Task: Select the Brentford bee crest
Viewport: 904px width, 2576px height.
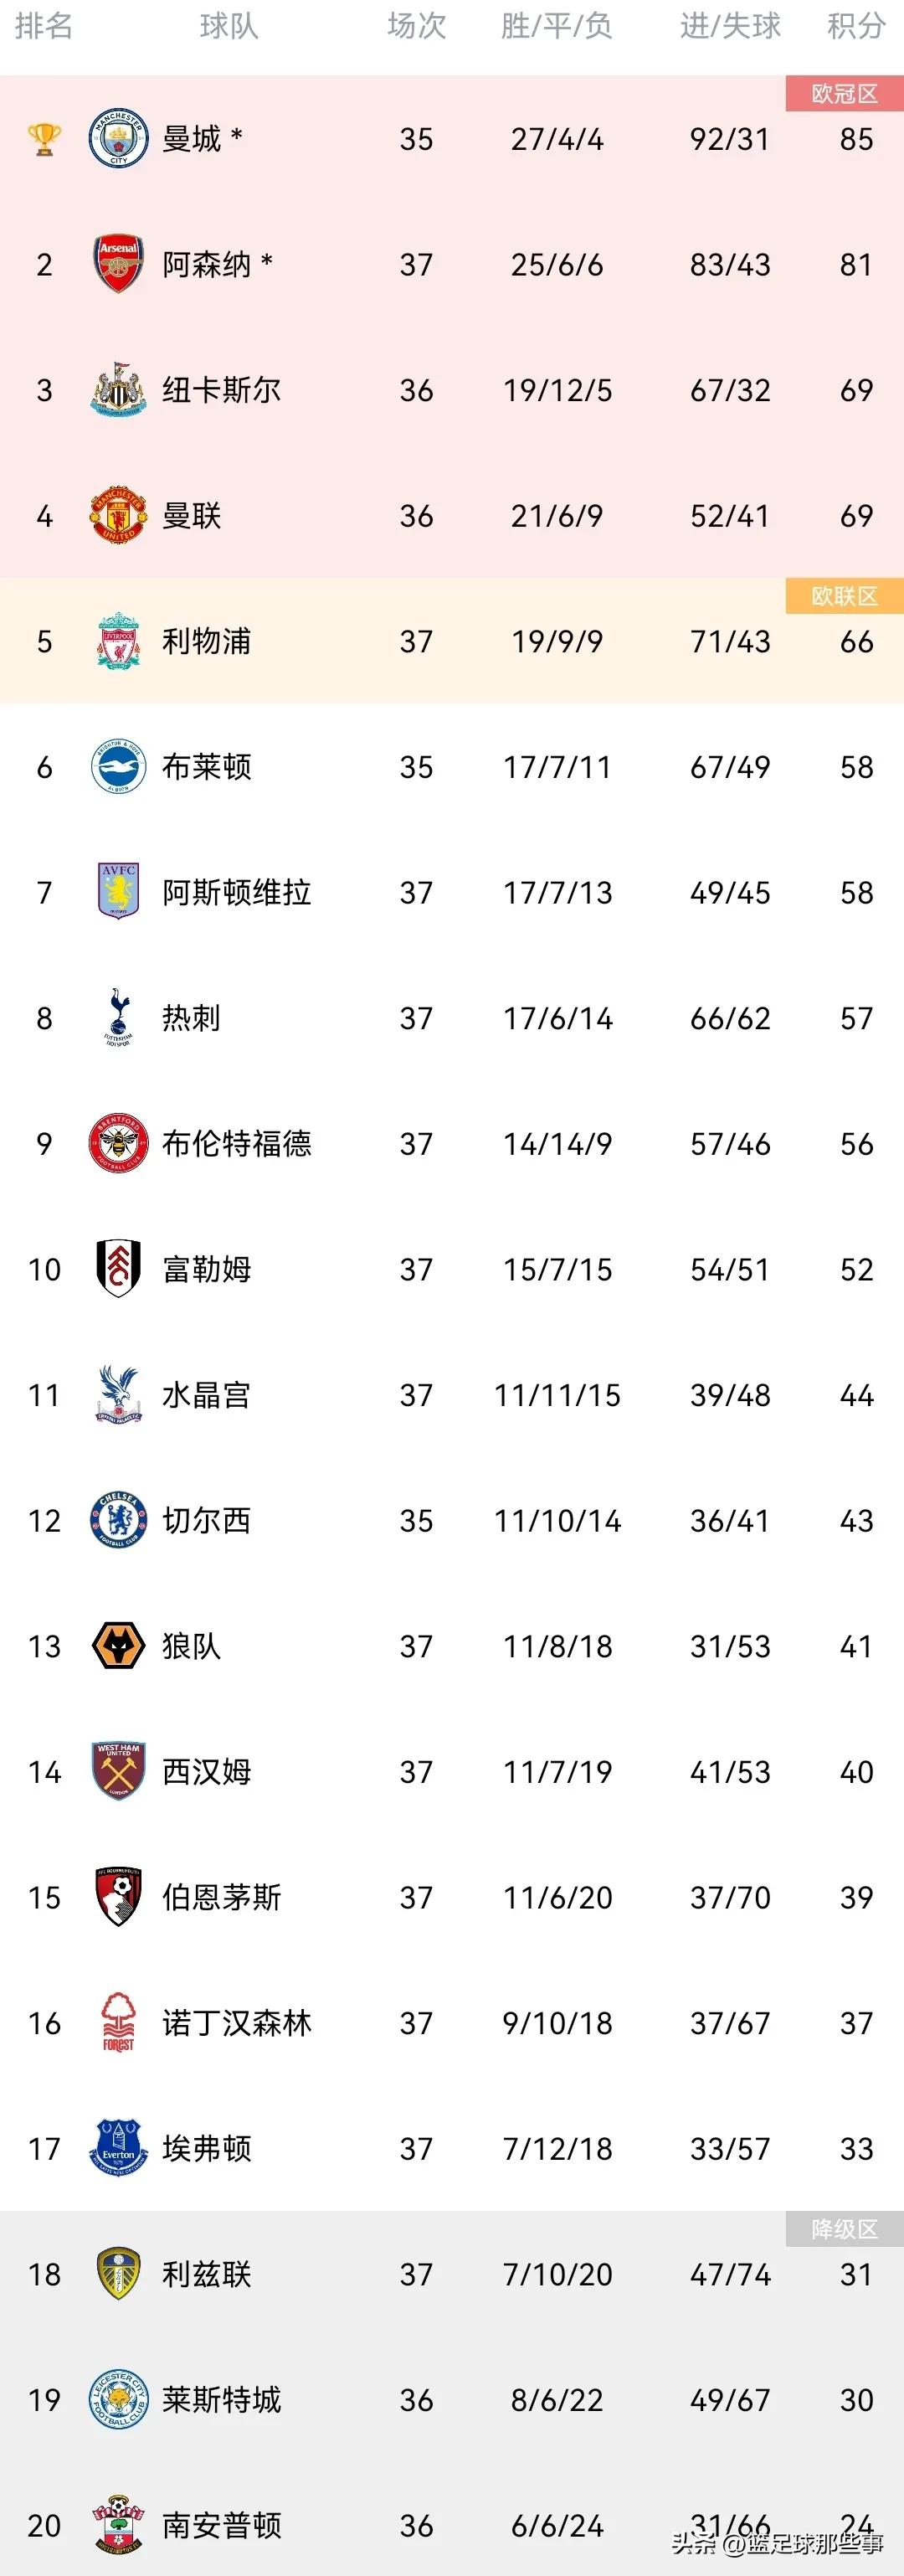Action: point(118,1143)
